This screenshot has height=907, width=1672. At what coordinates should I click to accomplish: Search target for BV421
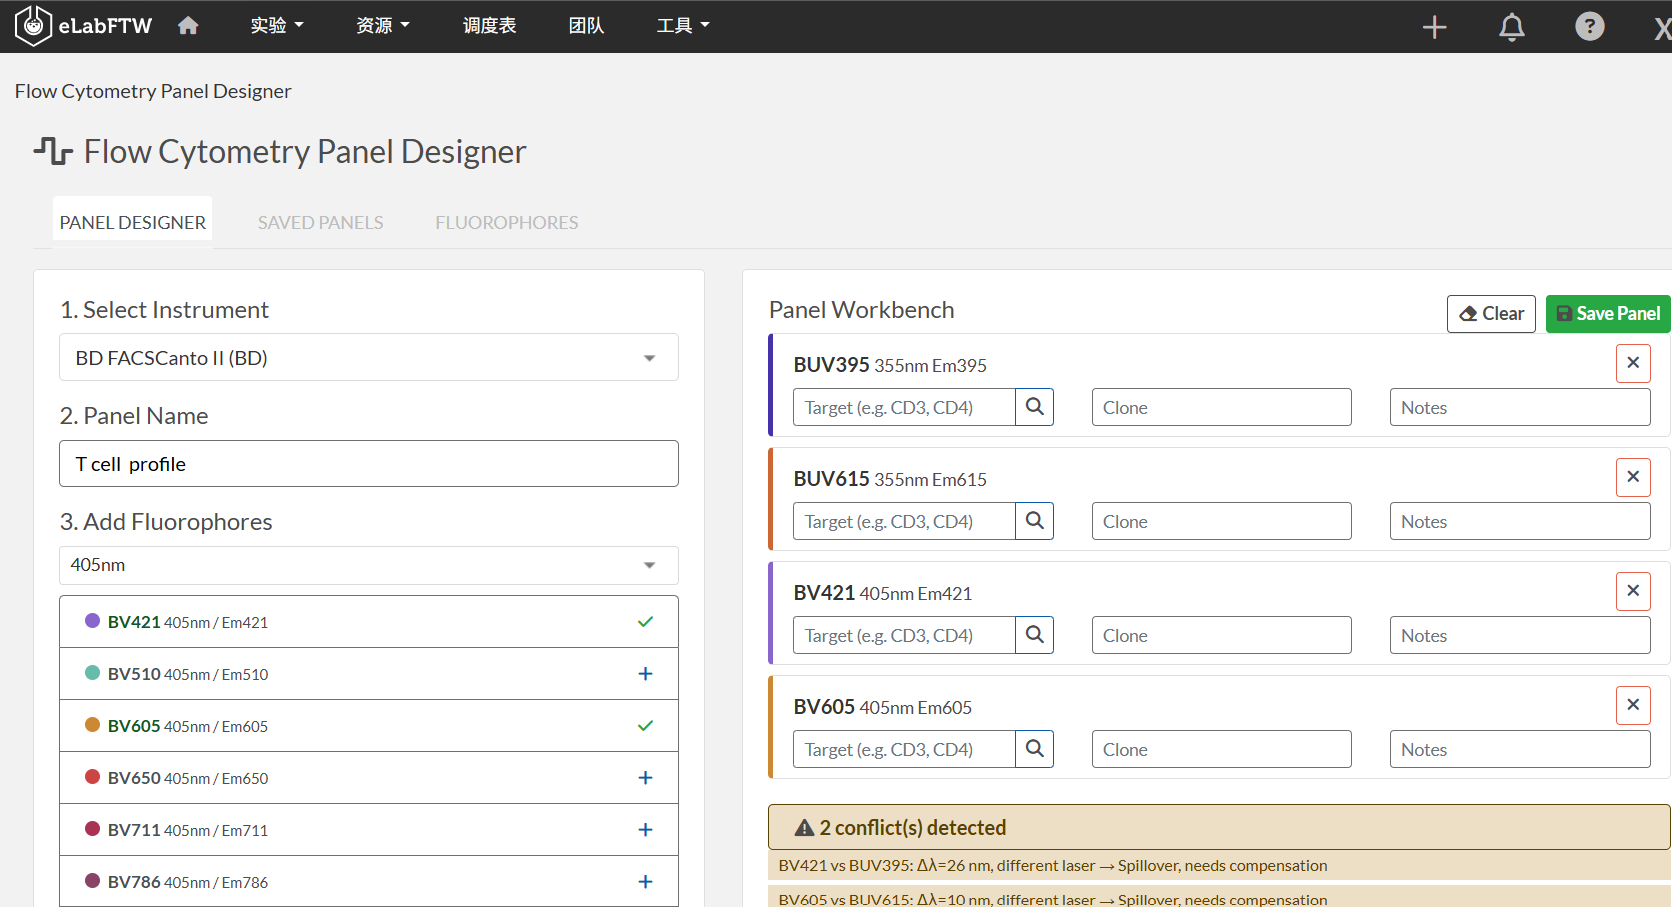coord(1035,635)
